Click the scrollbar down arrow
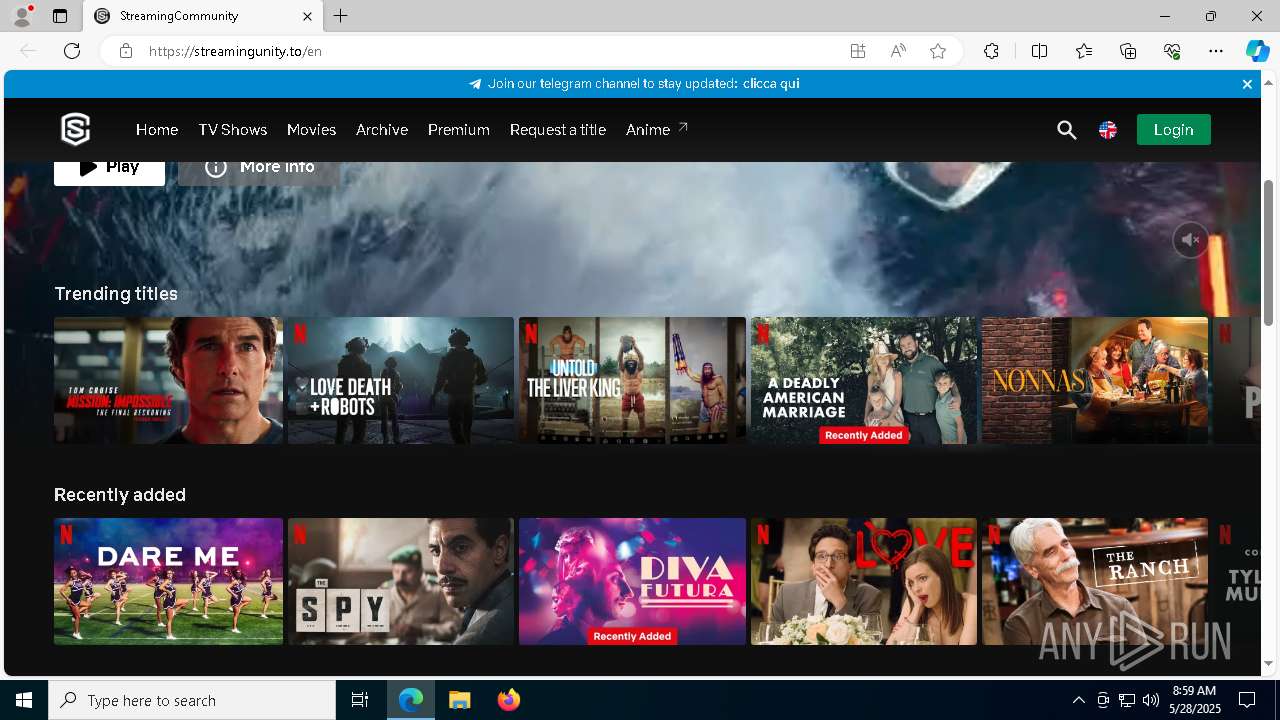 pos(1269,664)
